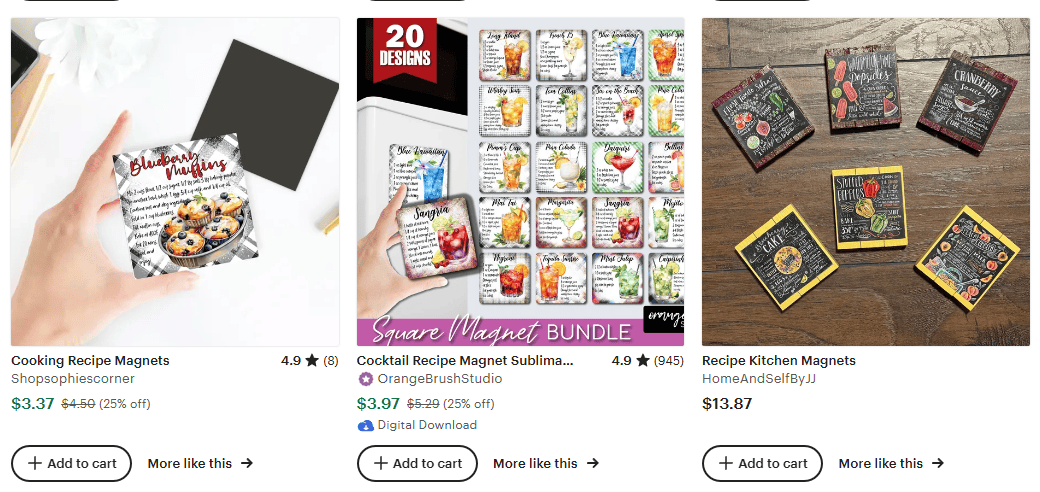The image size is (1040, 492).
Task: Add Recipe Kitchen Magnets to cart
Action: tap(762, 463)
